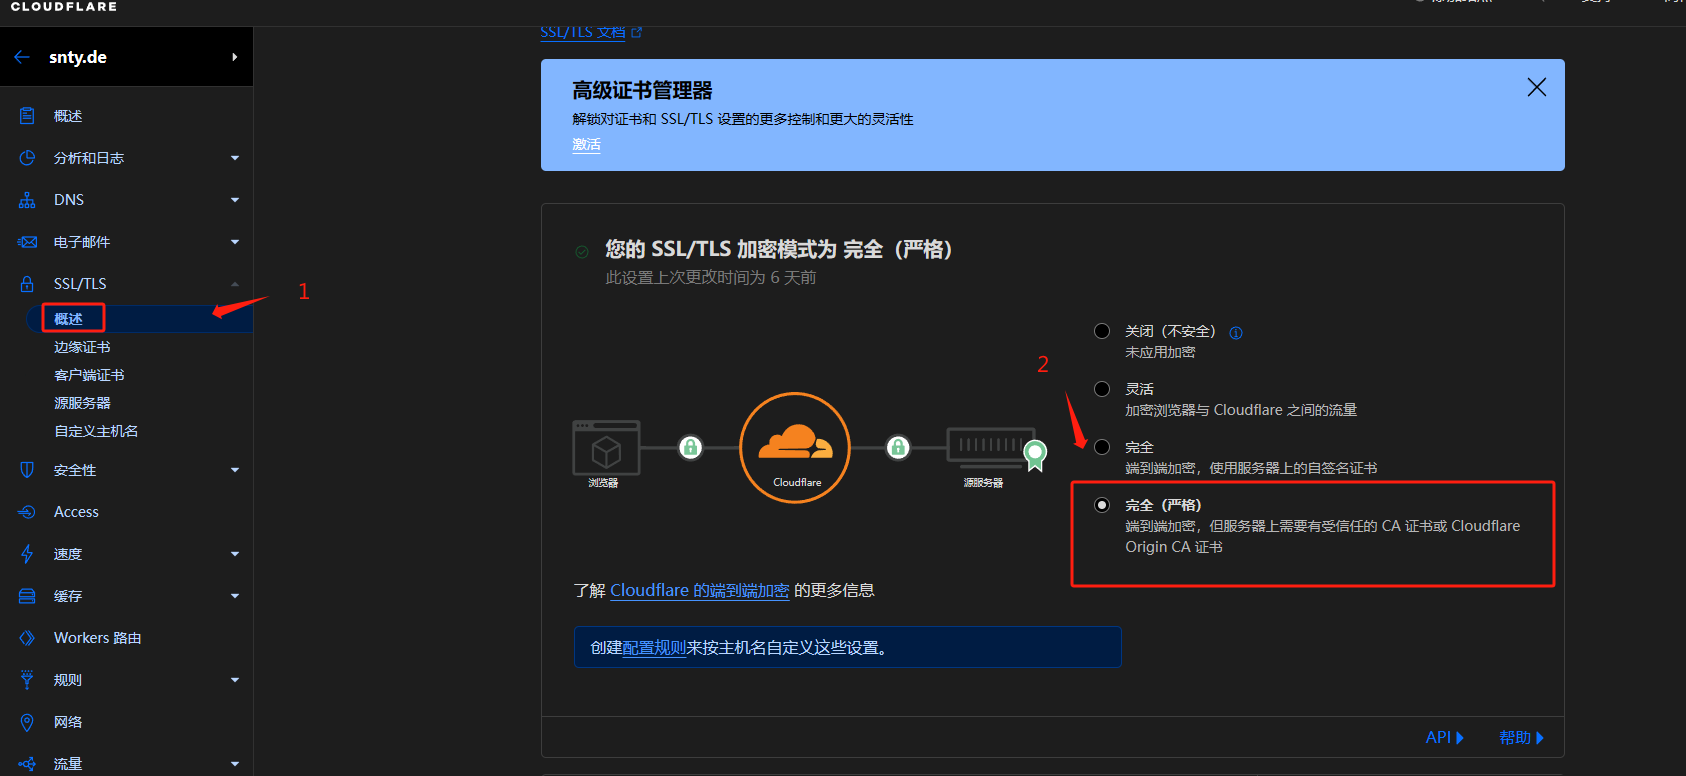The height and width of the screenshot is (776, 1686).
Task: Select the 关闭（不安全）radio option
Action: (x=1102, y=331)
